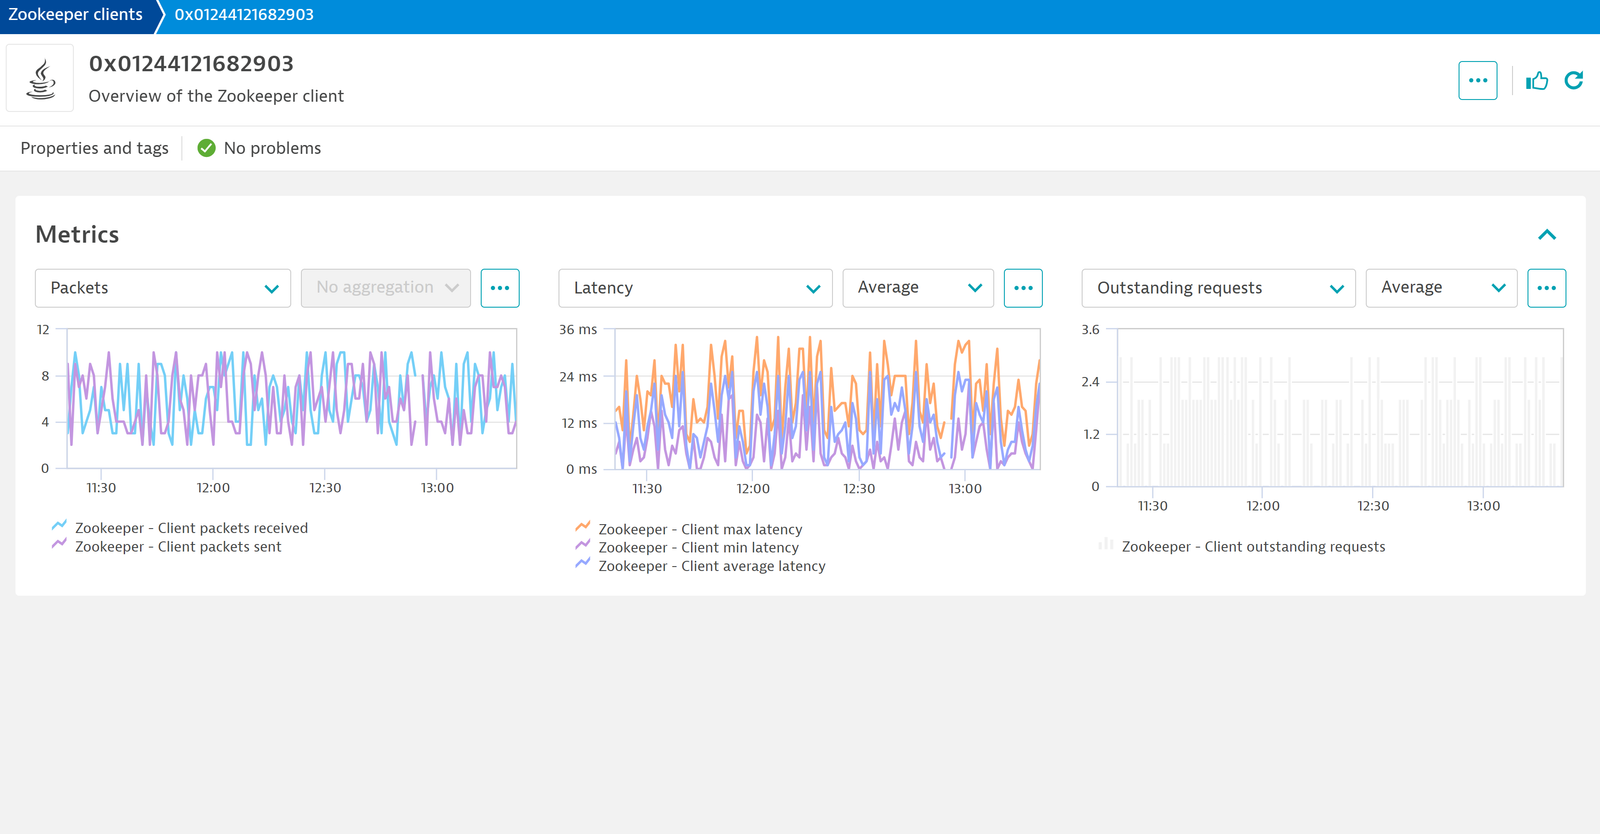Refresh the page with reload icon
The image size is (1600, 834).
pyautogui.click(x=1574, y=80)
